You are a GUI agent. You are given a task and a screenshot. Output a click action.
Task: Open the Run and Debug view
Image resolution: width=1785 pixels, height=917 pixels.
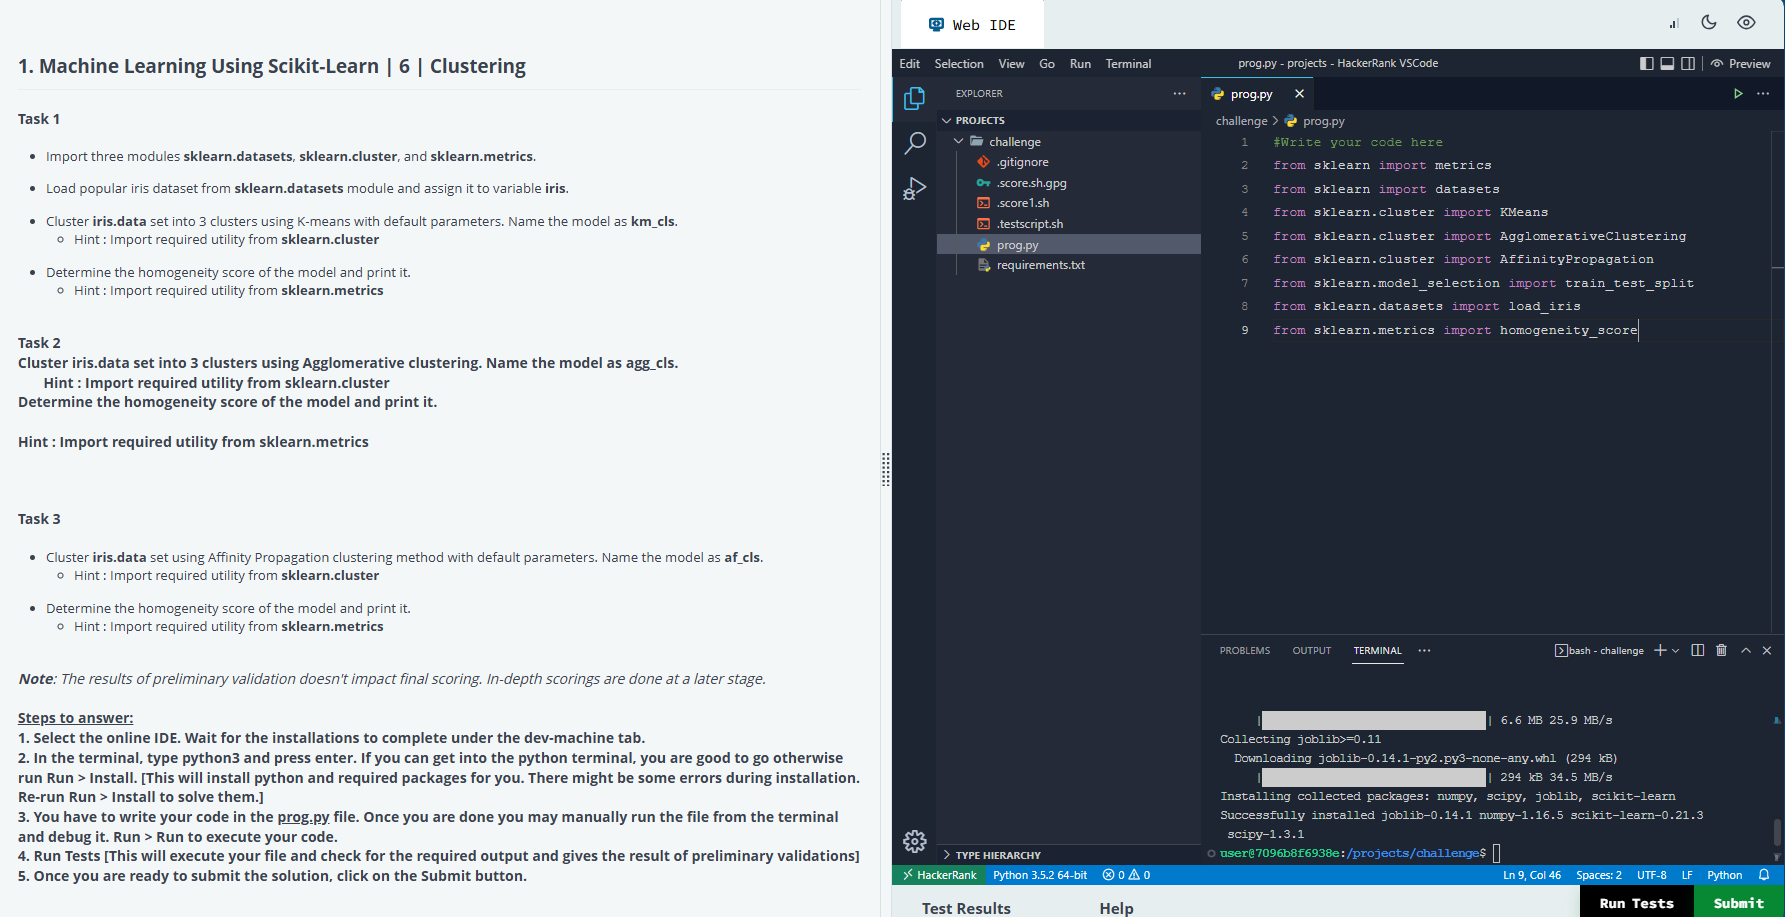(x=914, y=188)
